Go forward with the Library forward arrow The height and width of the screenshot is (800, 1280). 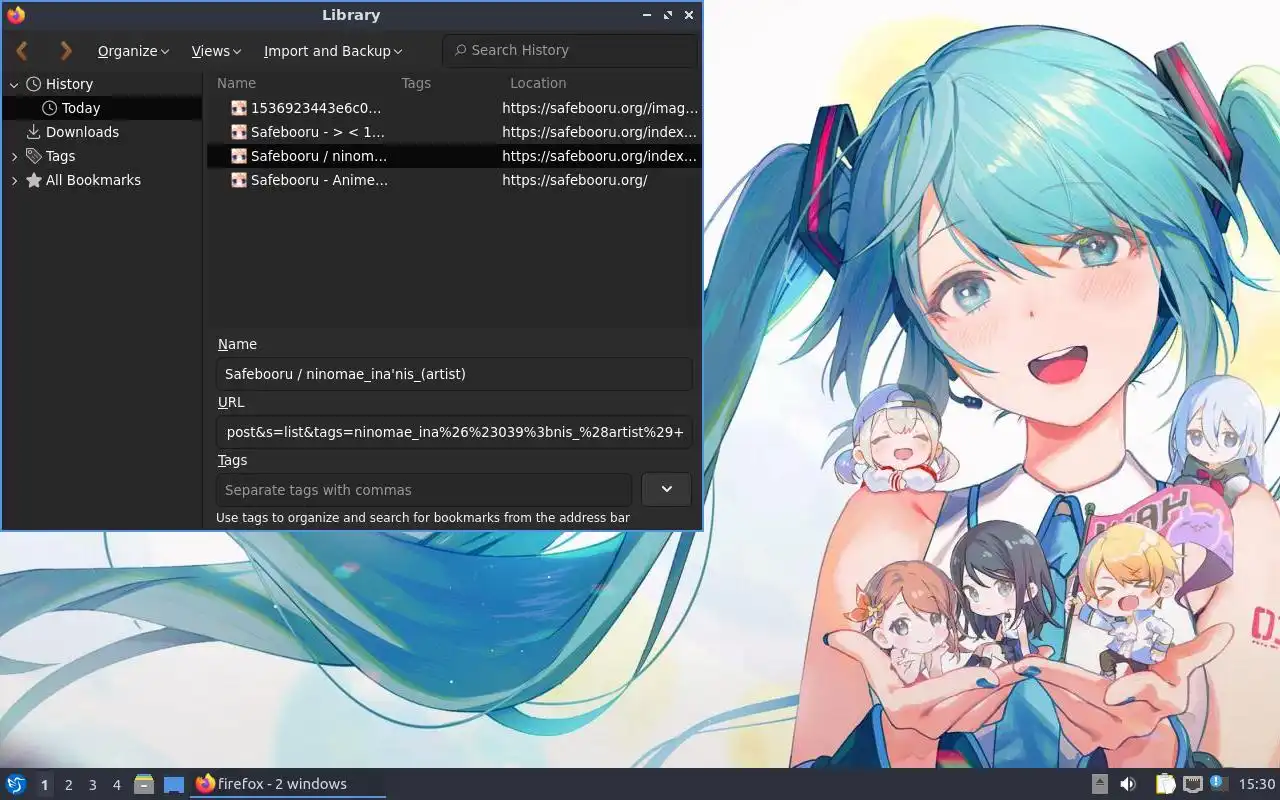coord(66,50)
